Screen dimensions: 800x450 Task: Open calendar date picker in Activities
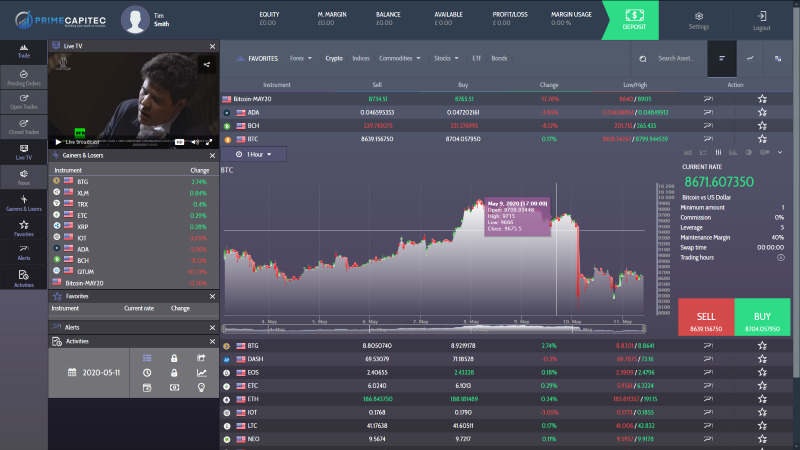(x=94, y=372)
